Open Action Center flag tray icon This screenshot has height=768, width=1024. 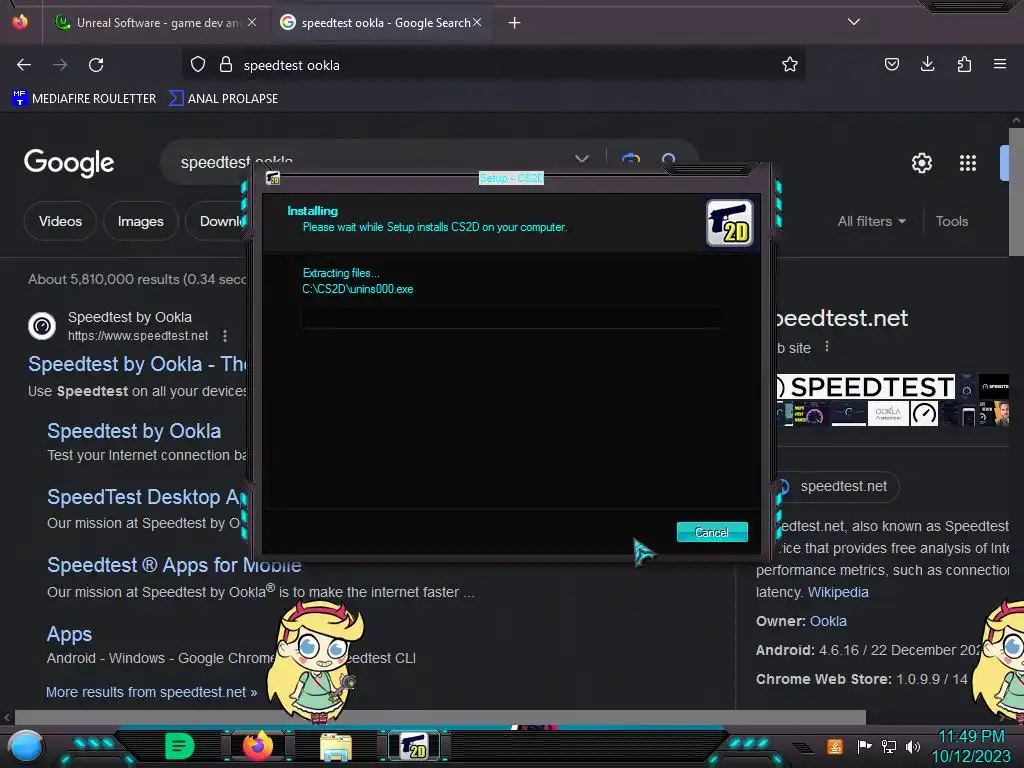click(x=864, y=746)
